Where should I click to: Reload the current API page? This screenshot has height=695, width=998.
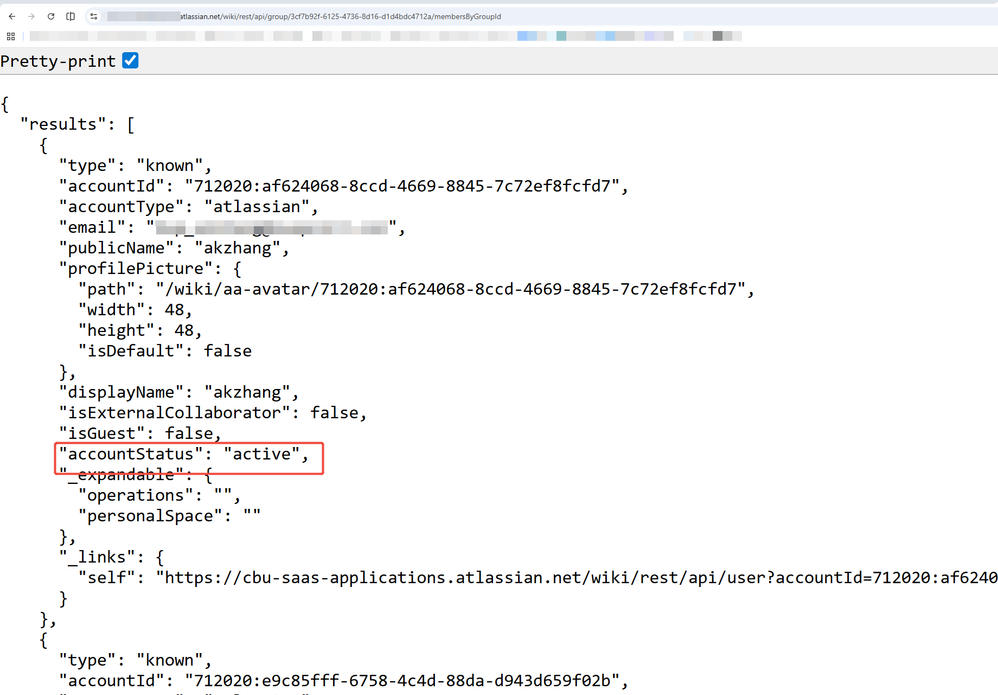point(51,17)
